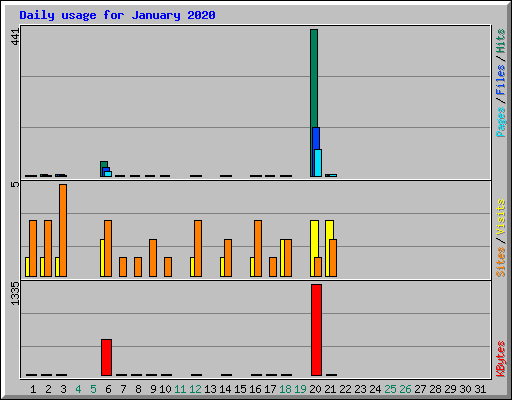
Task: Click the orange Sites bar for day 7
Action: point(123,267)
